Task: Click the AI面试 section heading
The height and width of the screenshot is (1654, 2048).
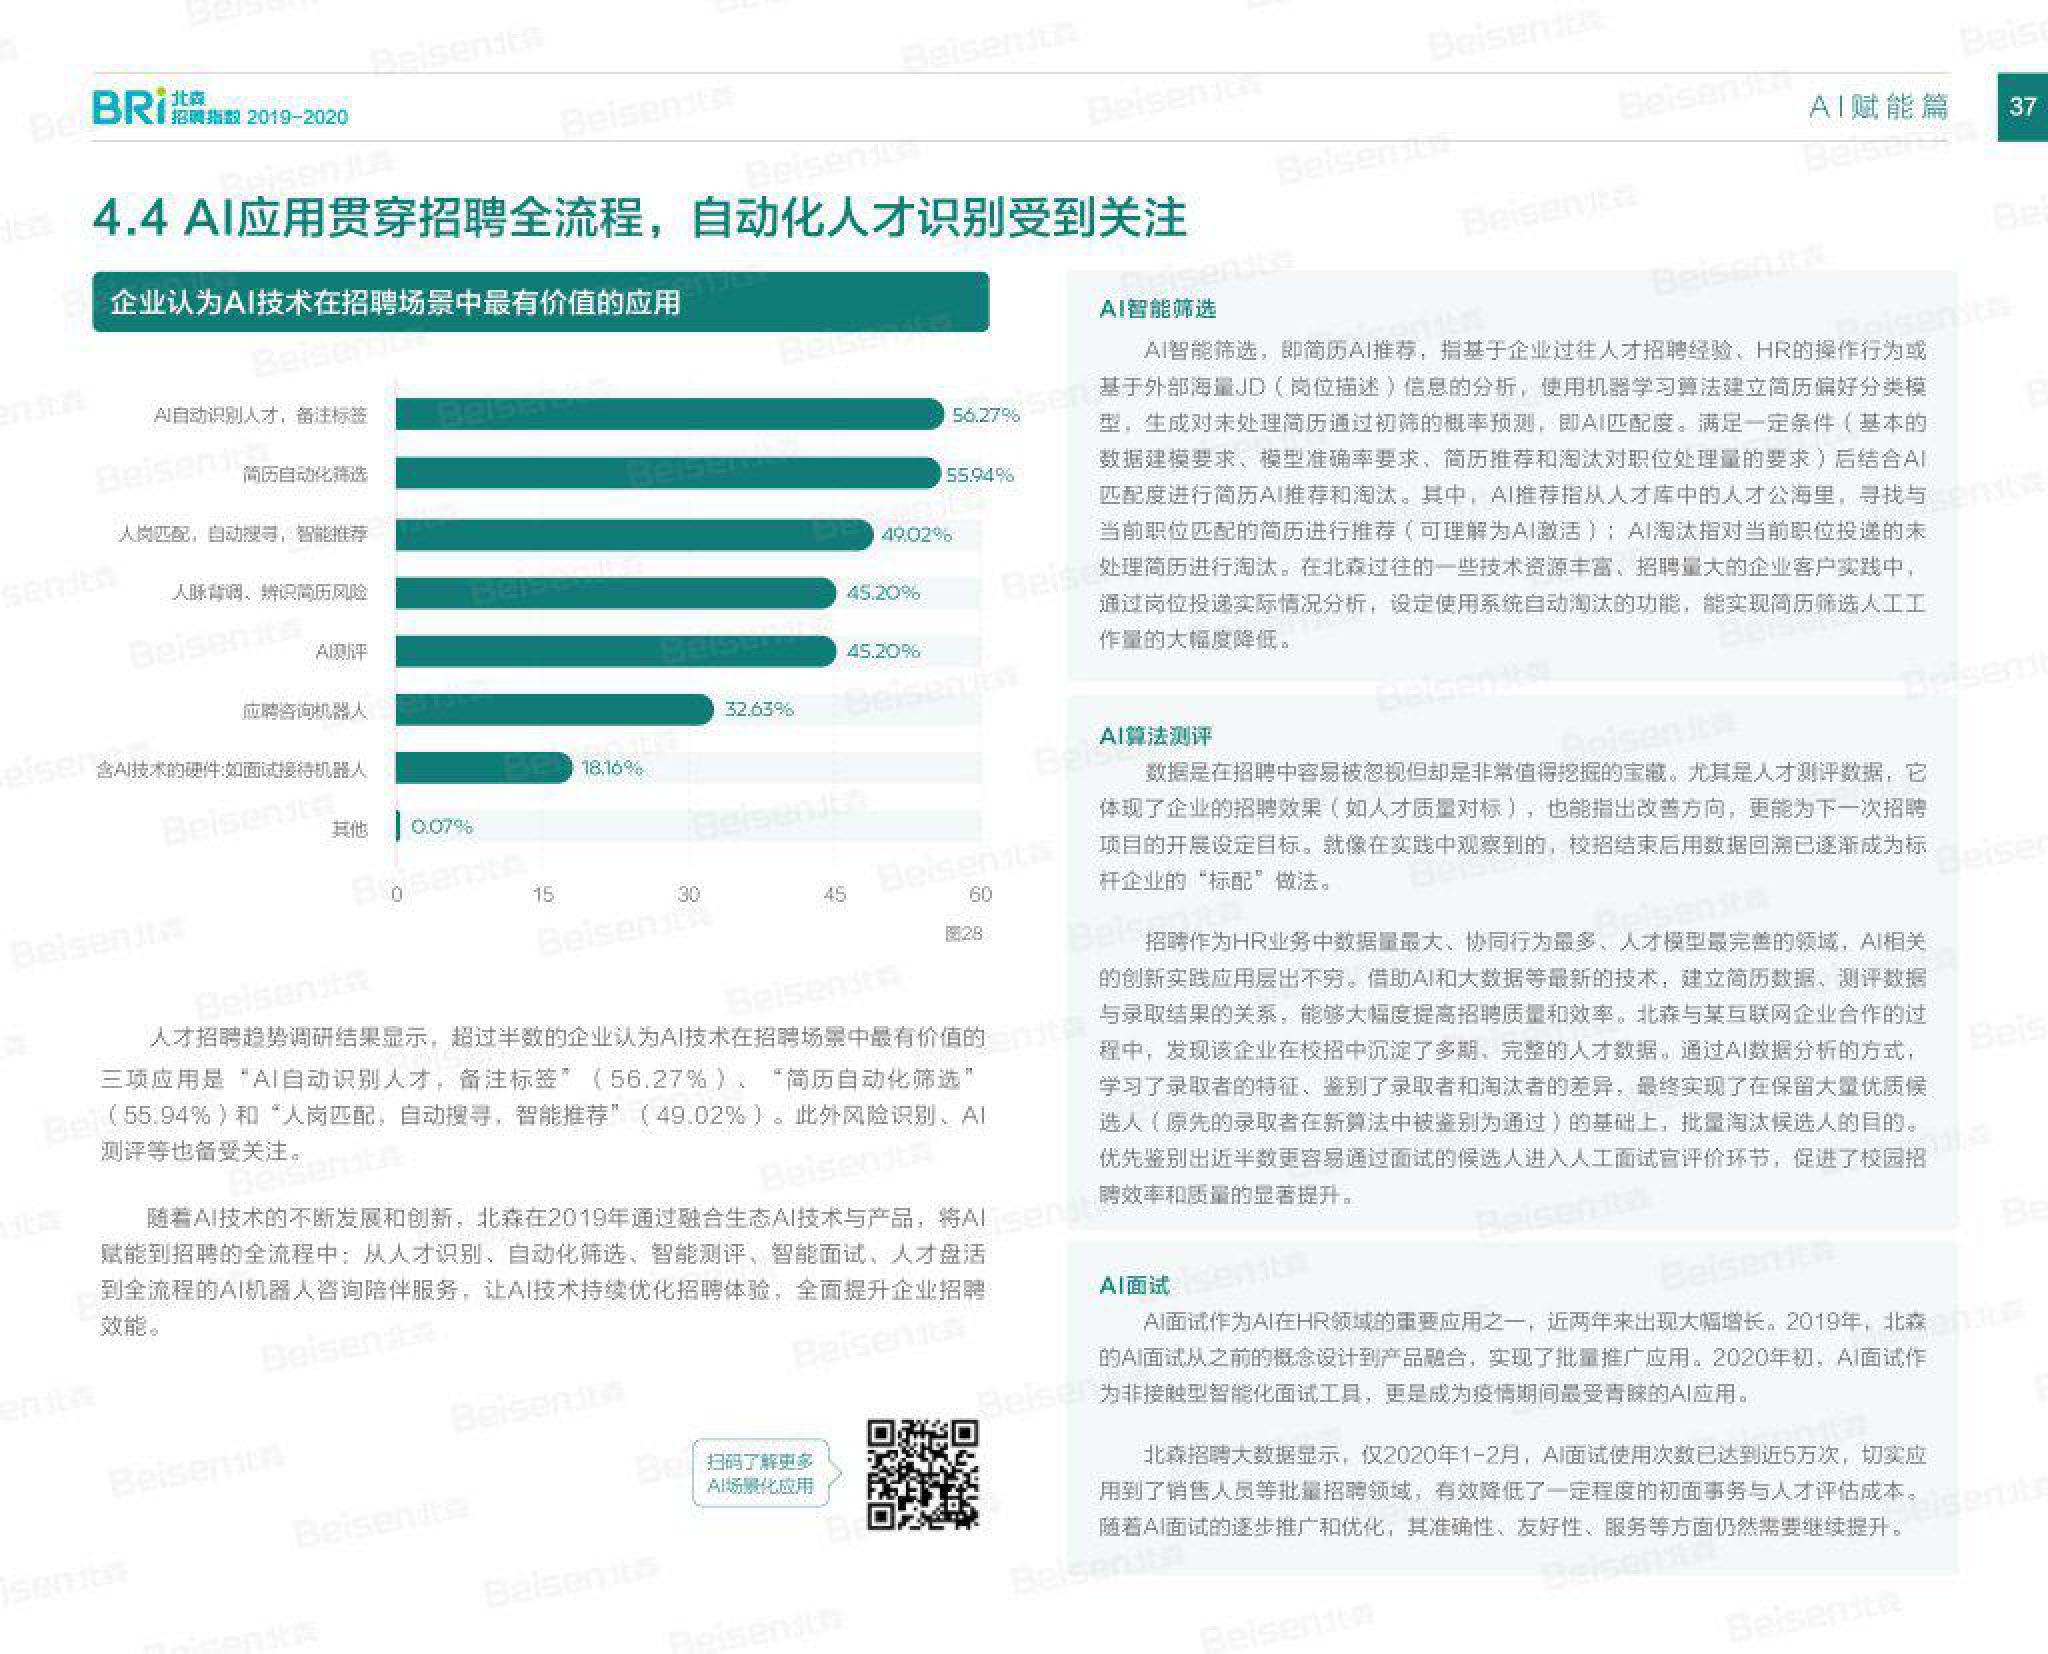Action: (x=1134, y=1285)
